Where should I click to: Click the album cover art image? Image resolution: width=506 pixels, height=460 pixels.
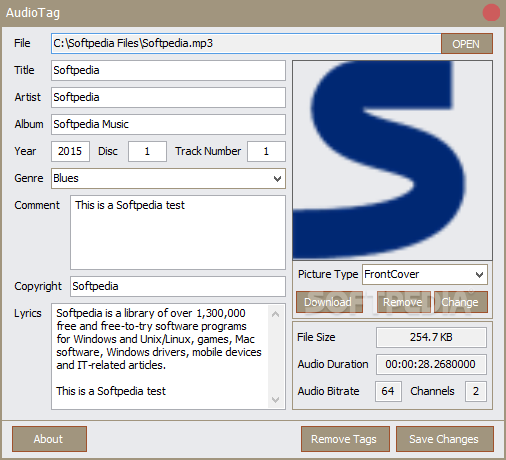click(x=392, y=160)
